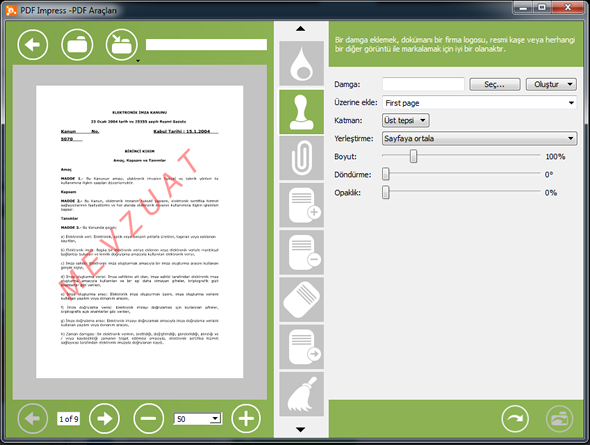Apply changes with the curved arrow button
Image resolution: width=590 pixels, height=445 pixels.
[x=515, y=419]
